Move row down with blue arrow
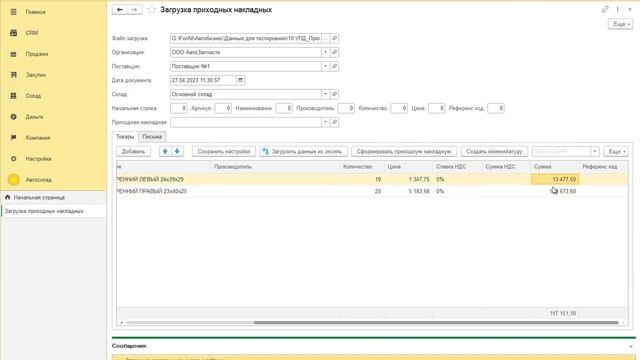Viewport: 640px width, 360px height. coord(177,151)
